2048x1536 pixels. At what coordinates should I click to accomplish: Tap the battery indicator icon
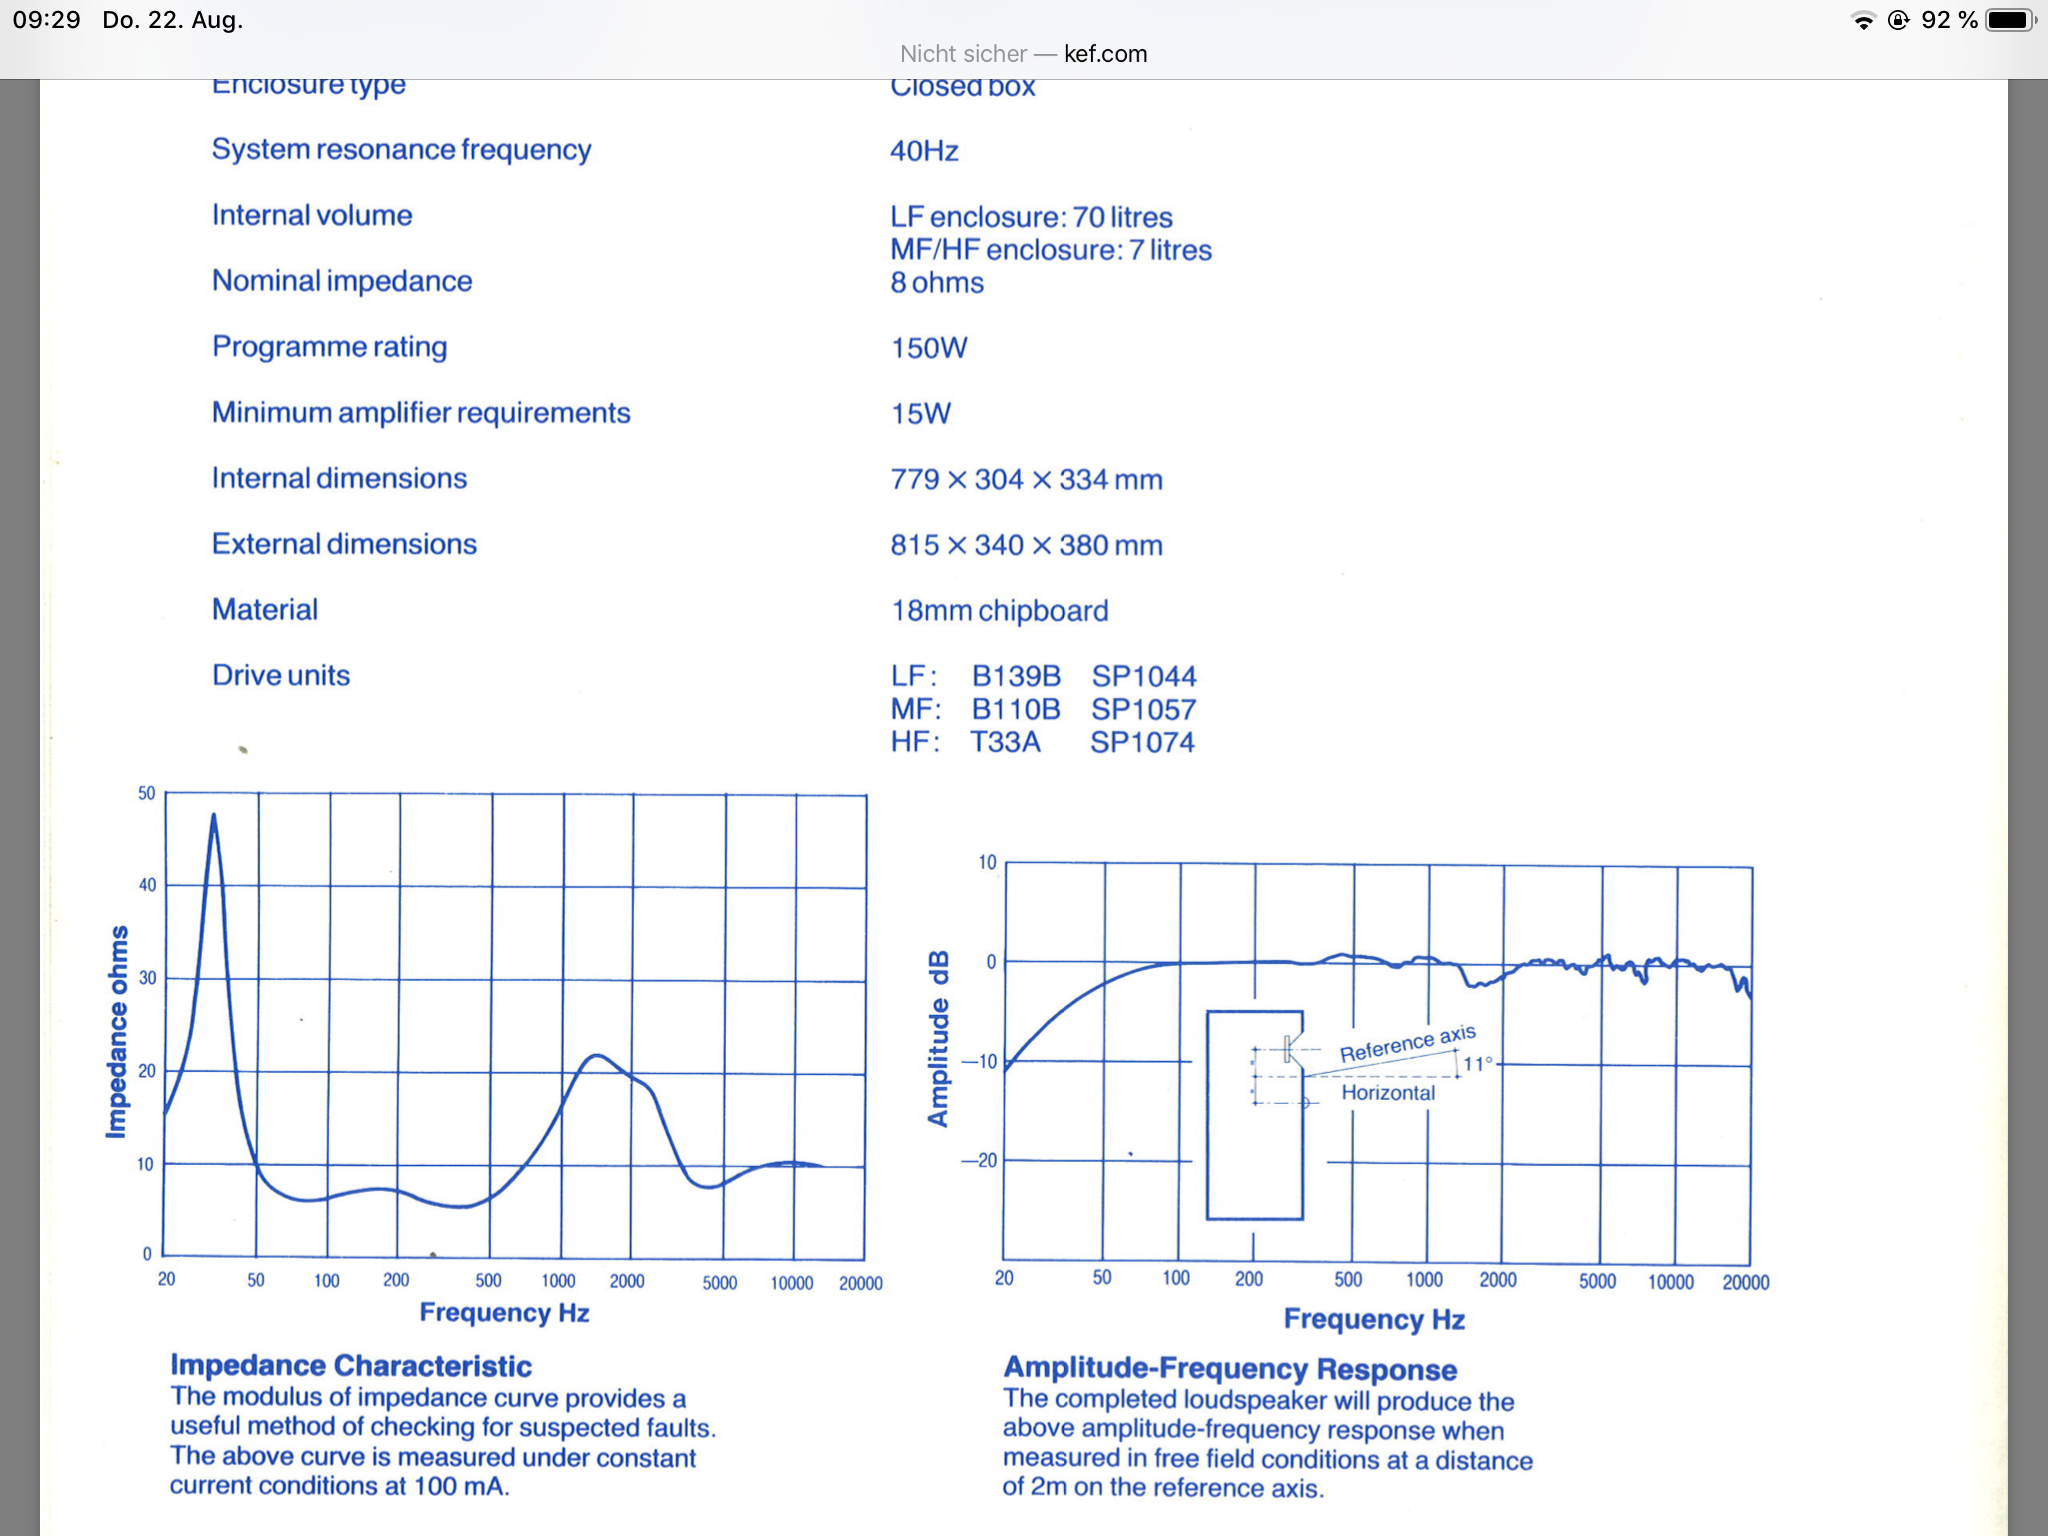coord(2010,20)
